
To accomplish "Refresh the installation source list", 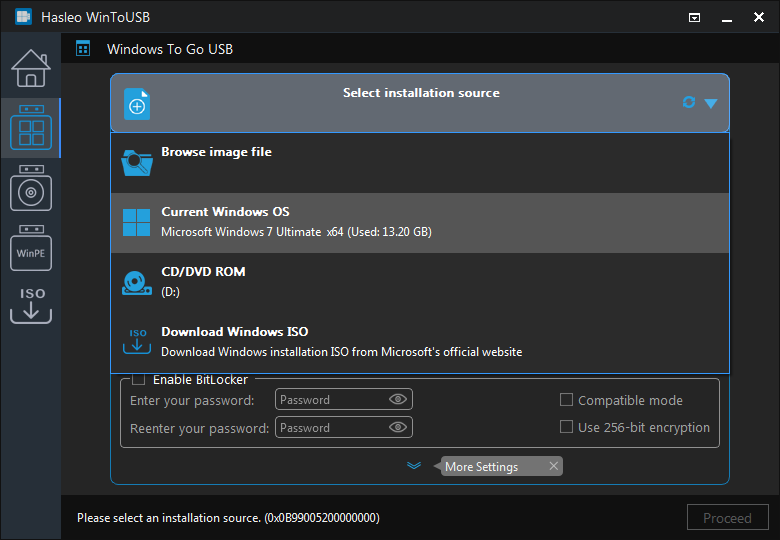I will (x=688, y=102).
